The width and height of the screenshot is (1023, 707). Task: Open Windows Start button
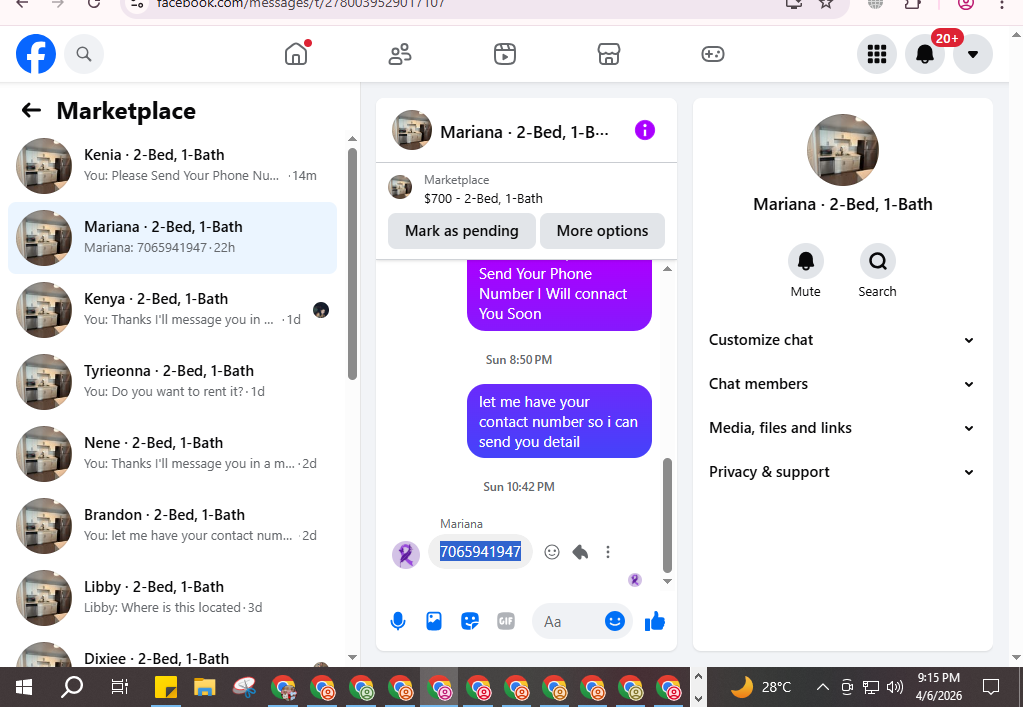[23, 687]
